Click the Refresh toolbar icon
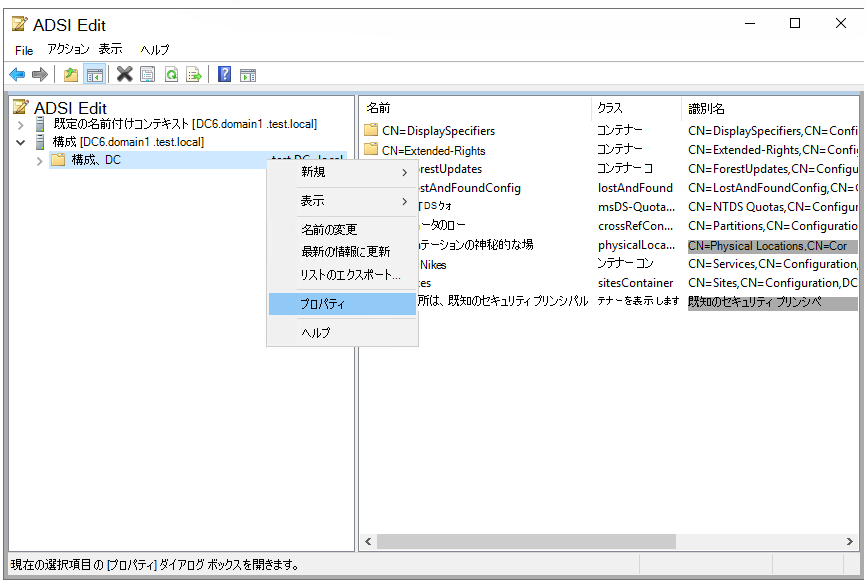Viewport: 867px width, 585px height. tap(171, 74)
